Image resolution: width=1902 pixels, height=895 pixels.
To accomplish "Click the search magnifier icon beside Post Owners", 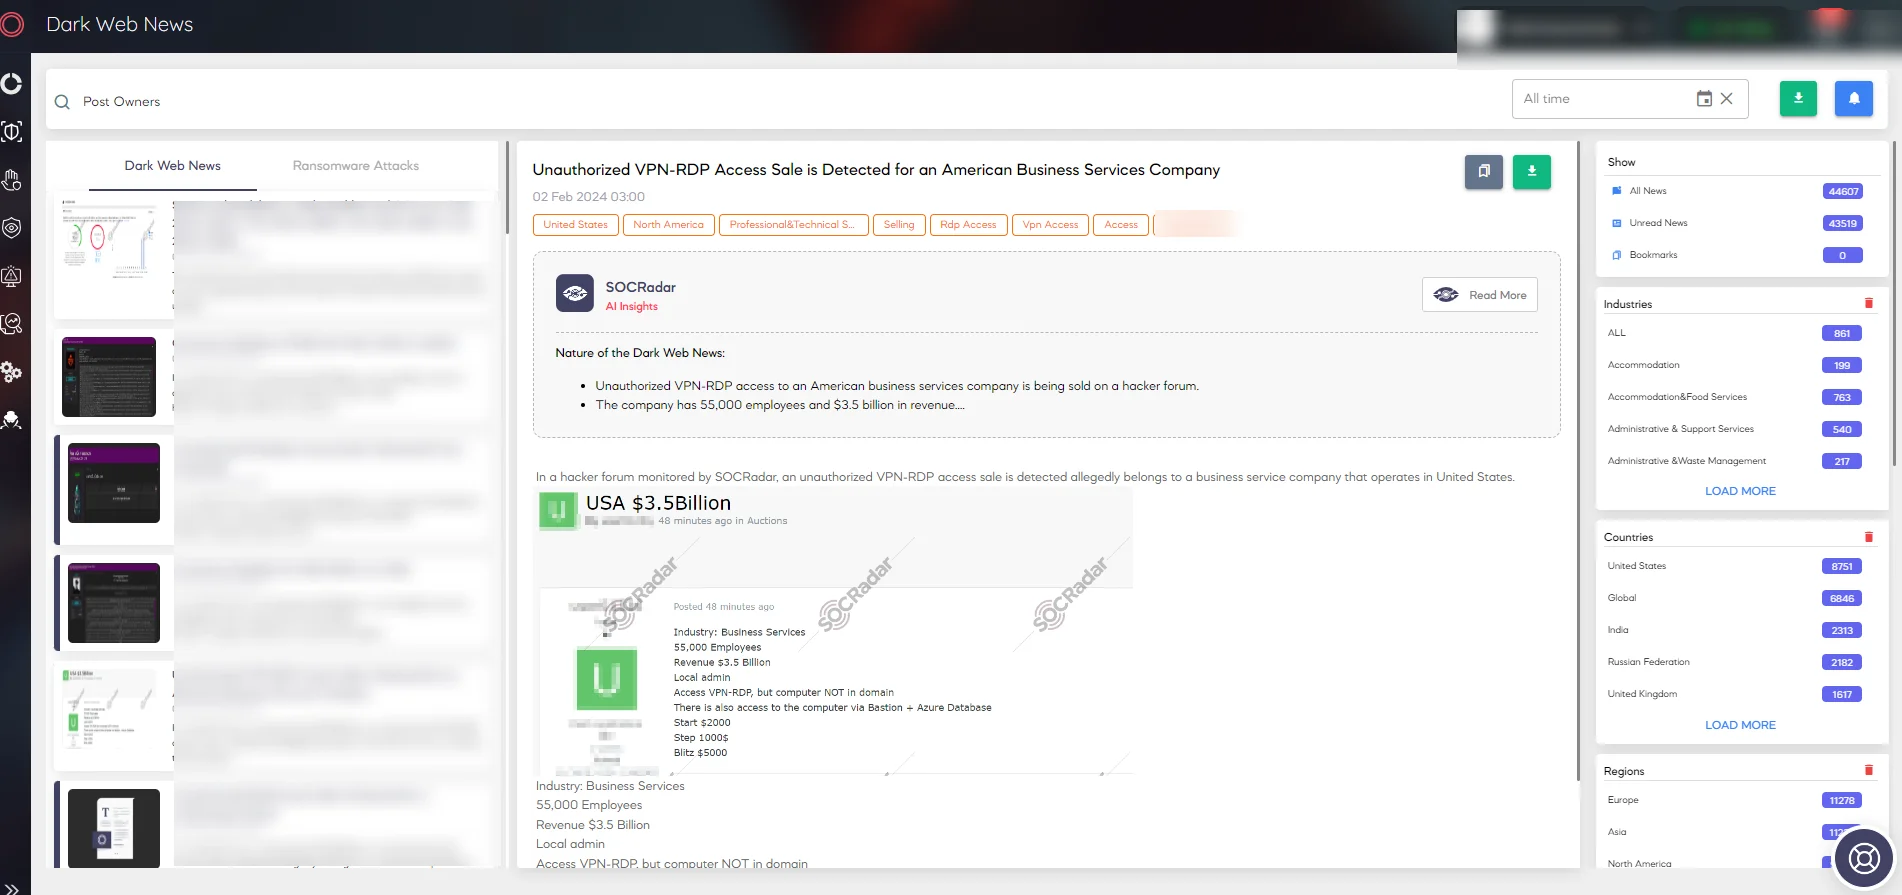I will (x=62, y=102).
